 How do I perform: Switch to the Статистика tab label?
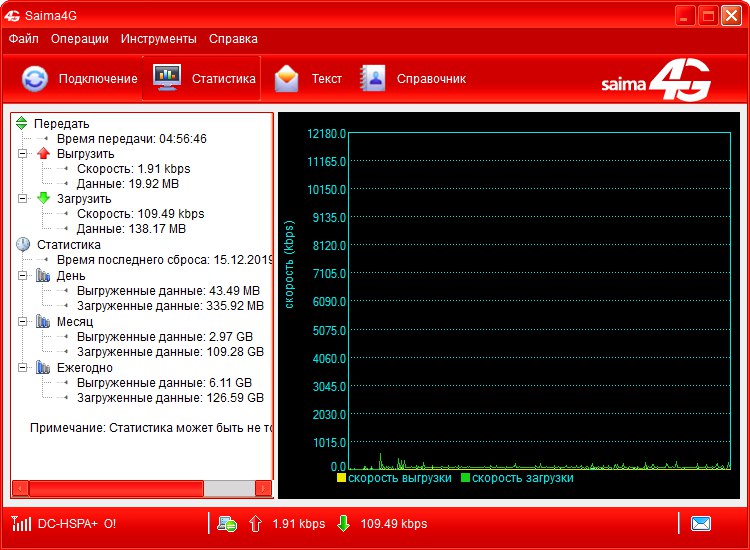pyautogui.click(x=223, y=78)
